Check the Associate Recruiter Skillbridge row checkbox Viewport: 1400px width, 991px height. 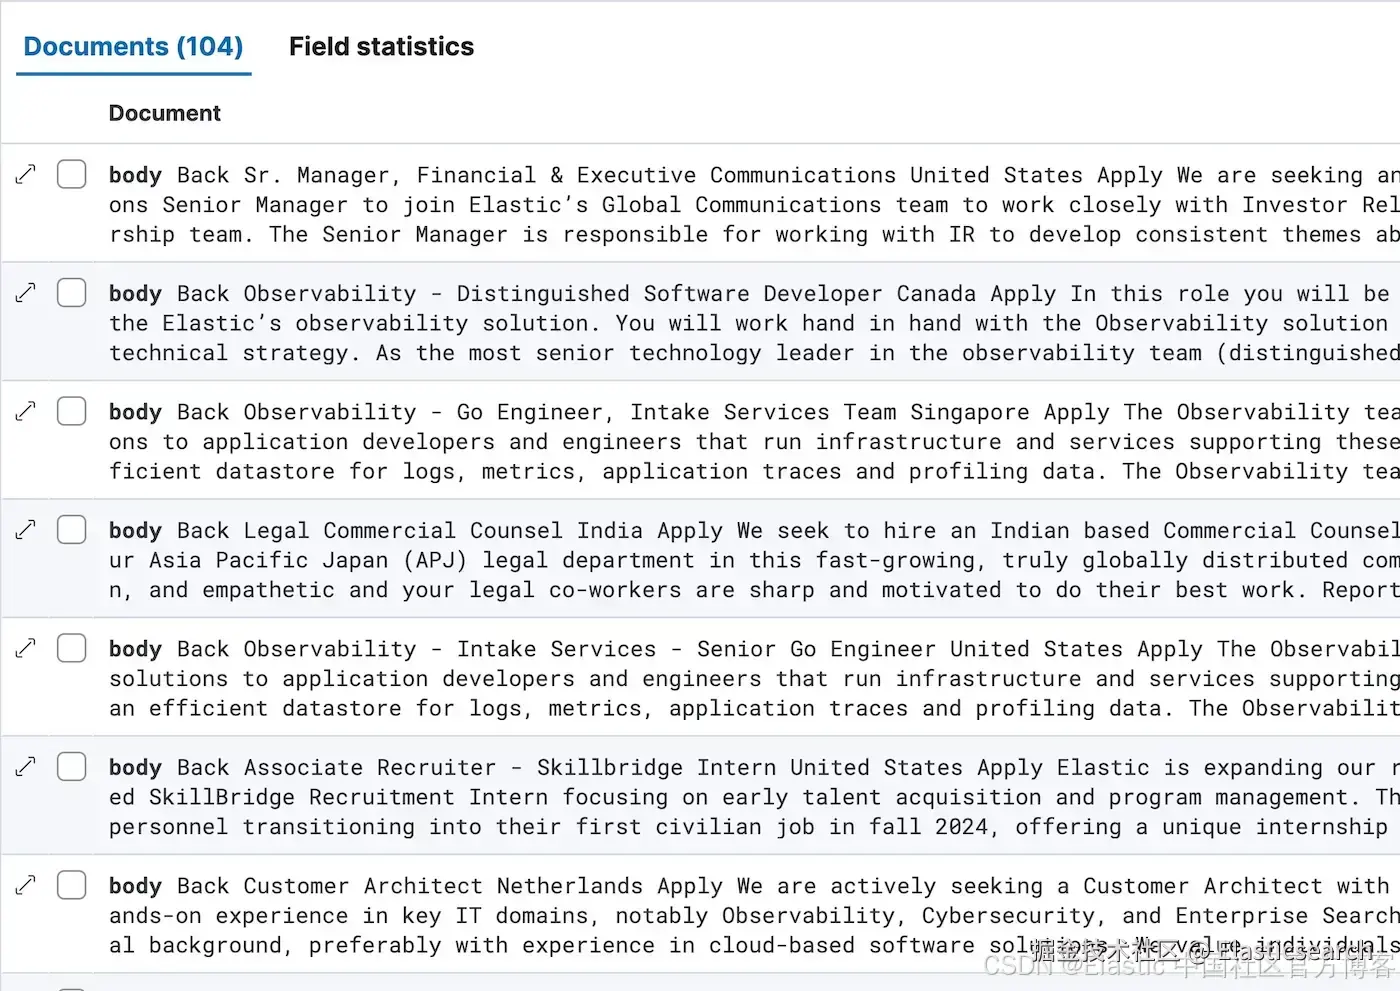[72, 767]
